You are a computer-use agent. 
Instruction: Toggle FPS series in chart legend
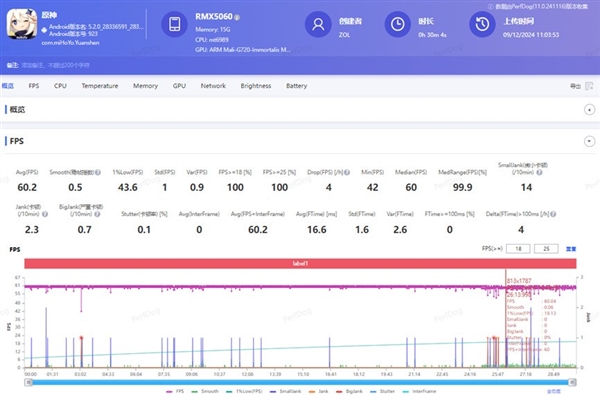(x=175, y=391)
